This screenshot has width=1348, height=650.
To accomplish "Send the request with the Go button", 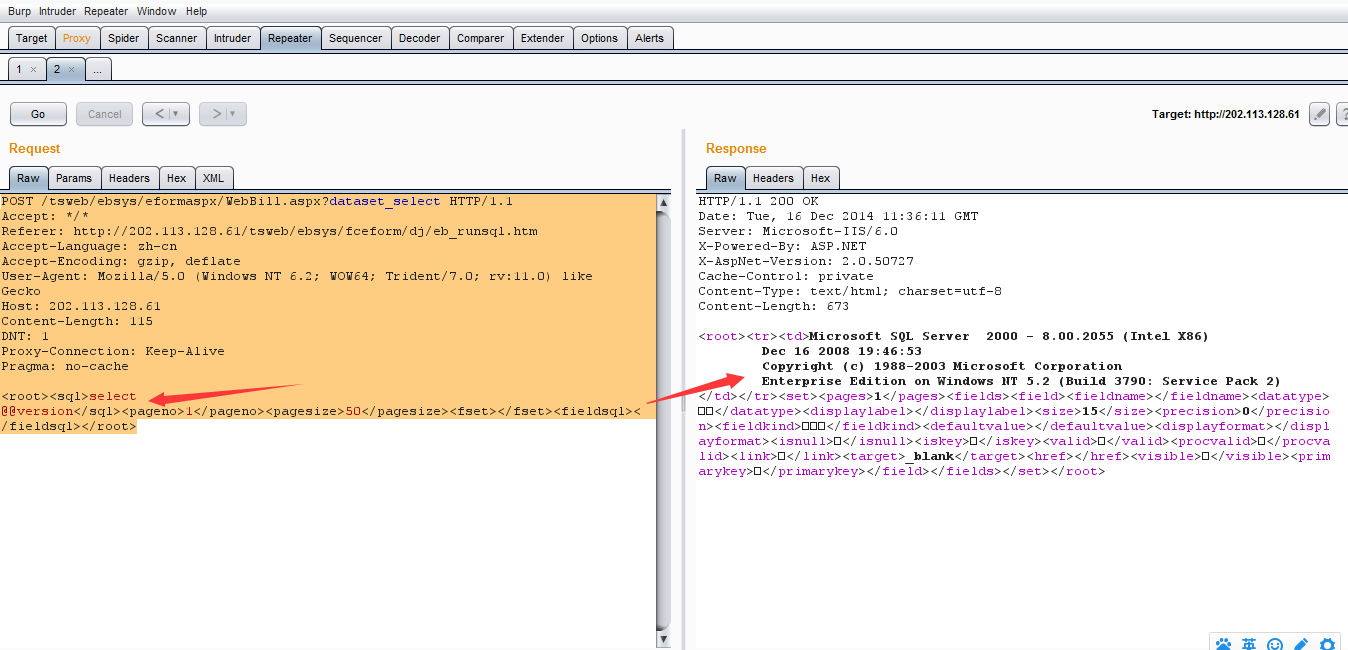I will [38, 114].
